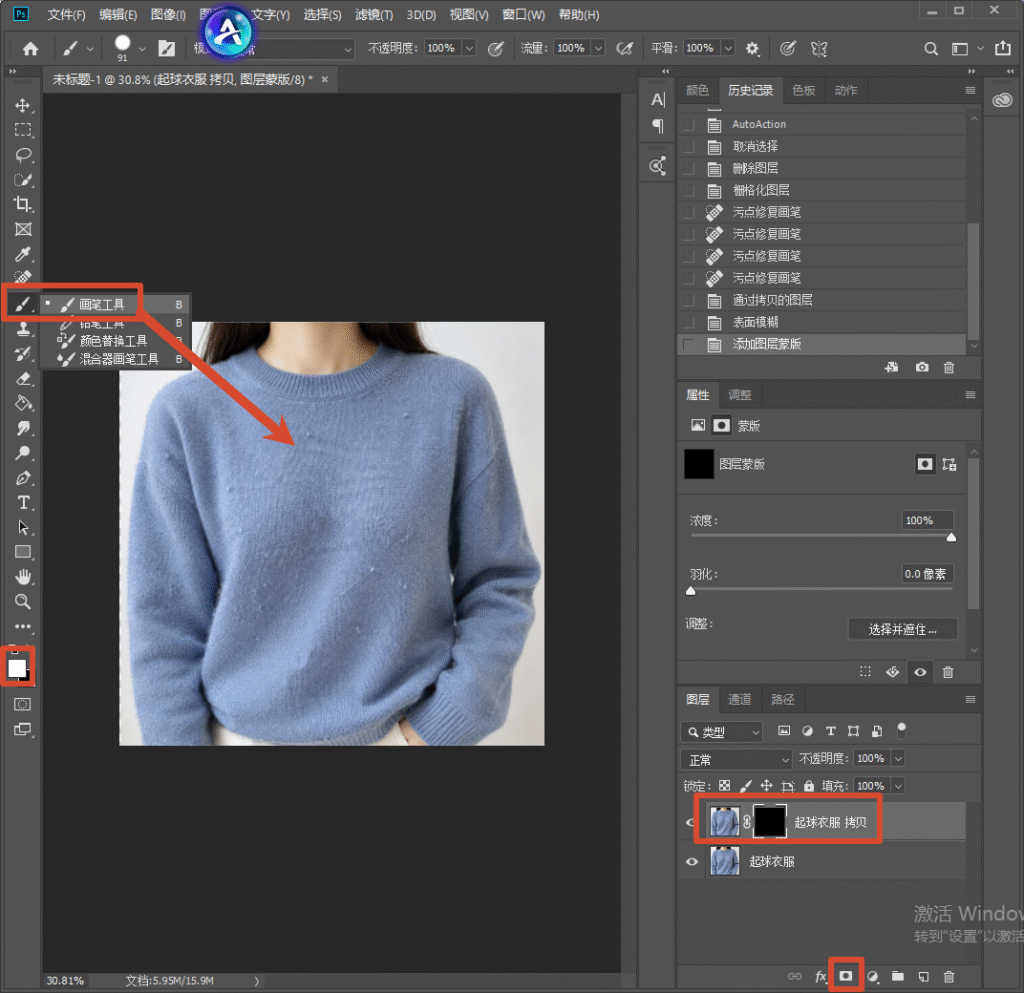The width and height of the screenshot is (1024, 993).
Task: Toggle visibility of 起球衣服 拷贝 layer
Action: coord(690,823)
